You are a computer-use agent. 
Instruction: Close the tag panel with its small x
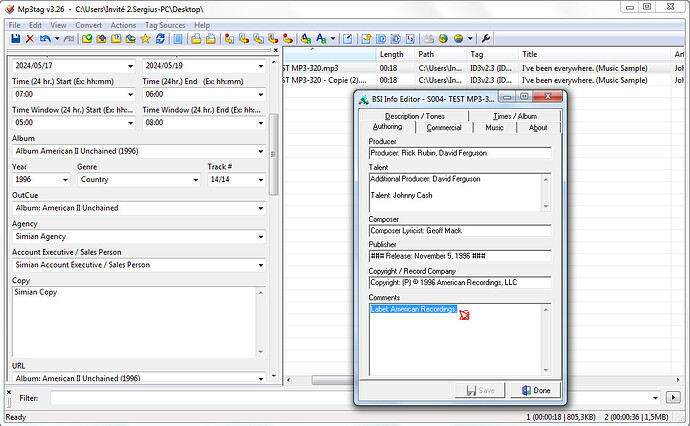[x=276, y=51]
